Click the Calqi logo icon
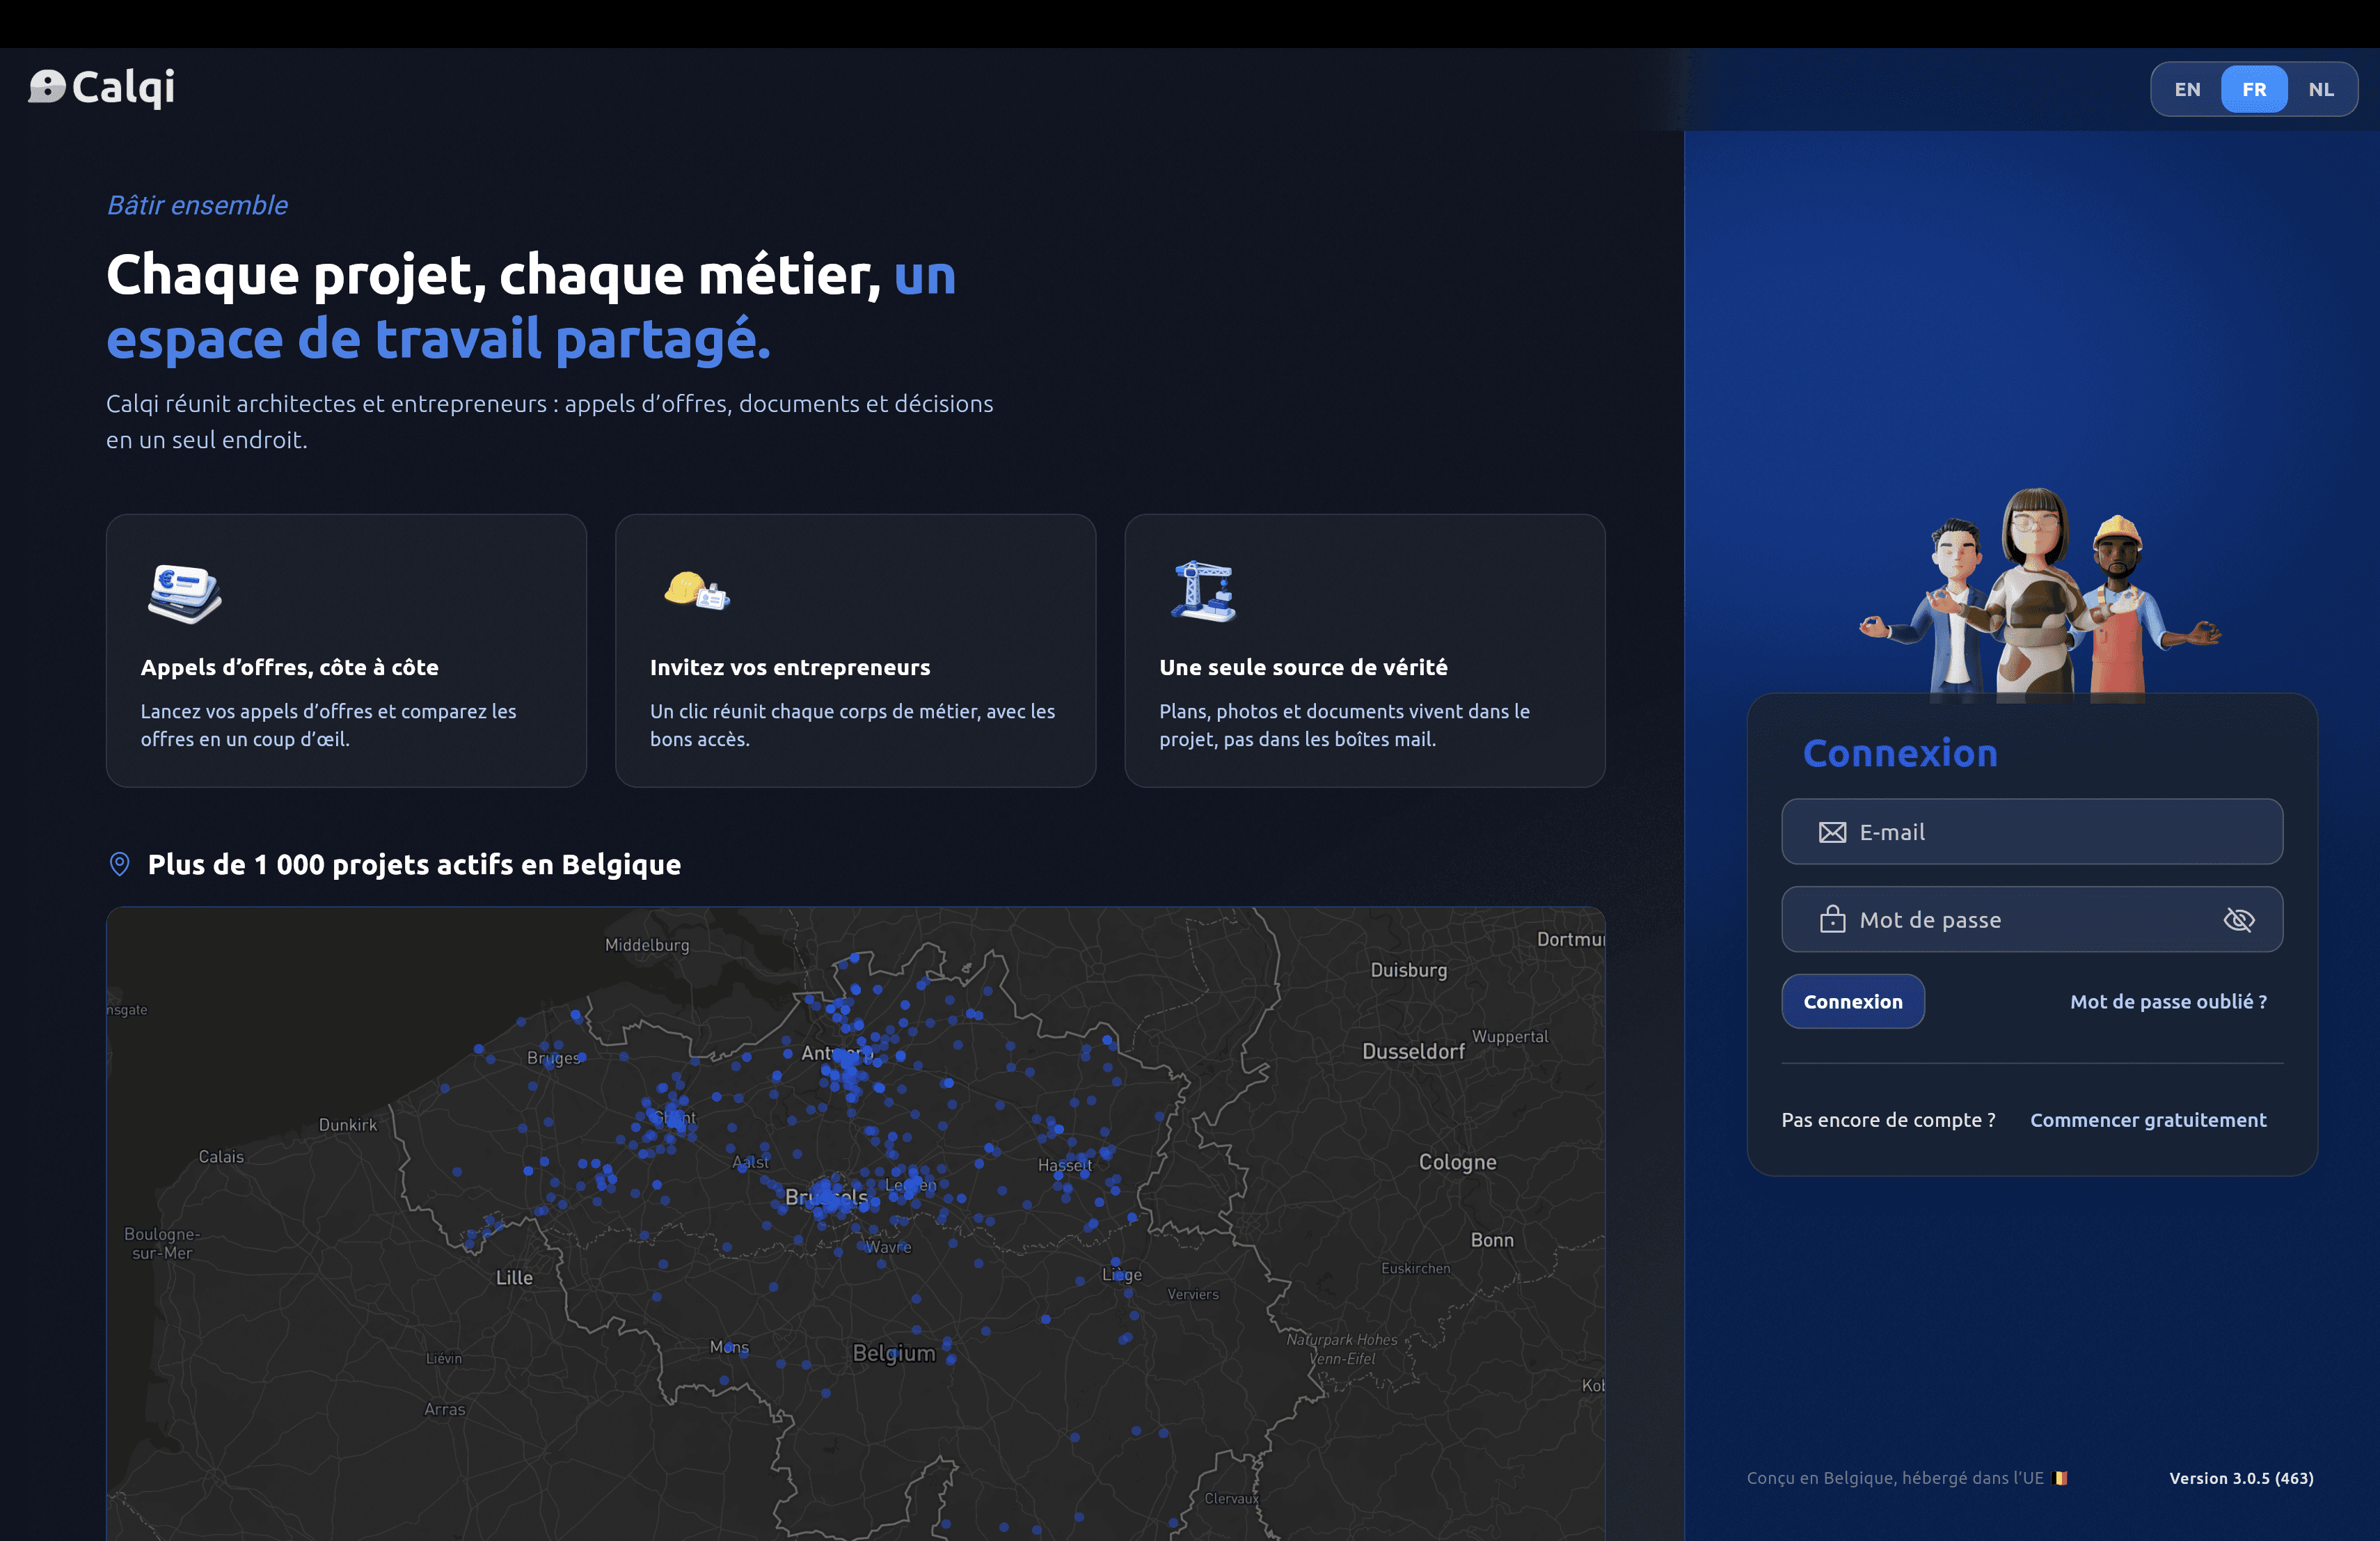 pyautogui.click(x=47, y=87)
